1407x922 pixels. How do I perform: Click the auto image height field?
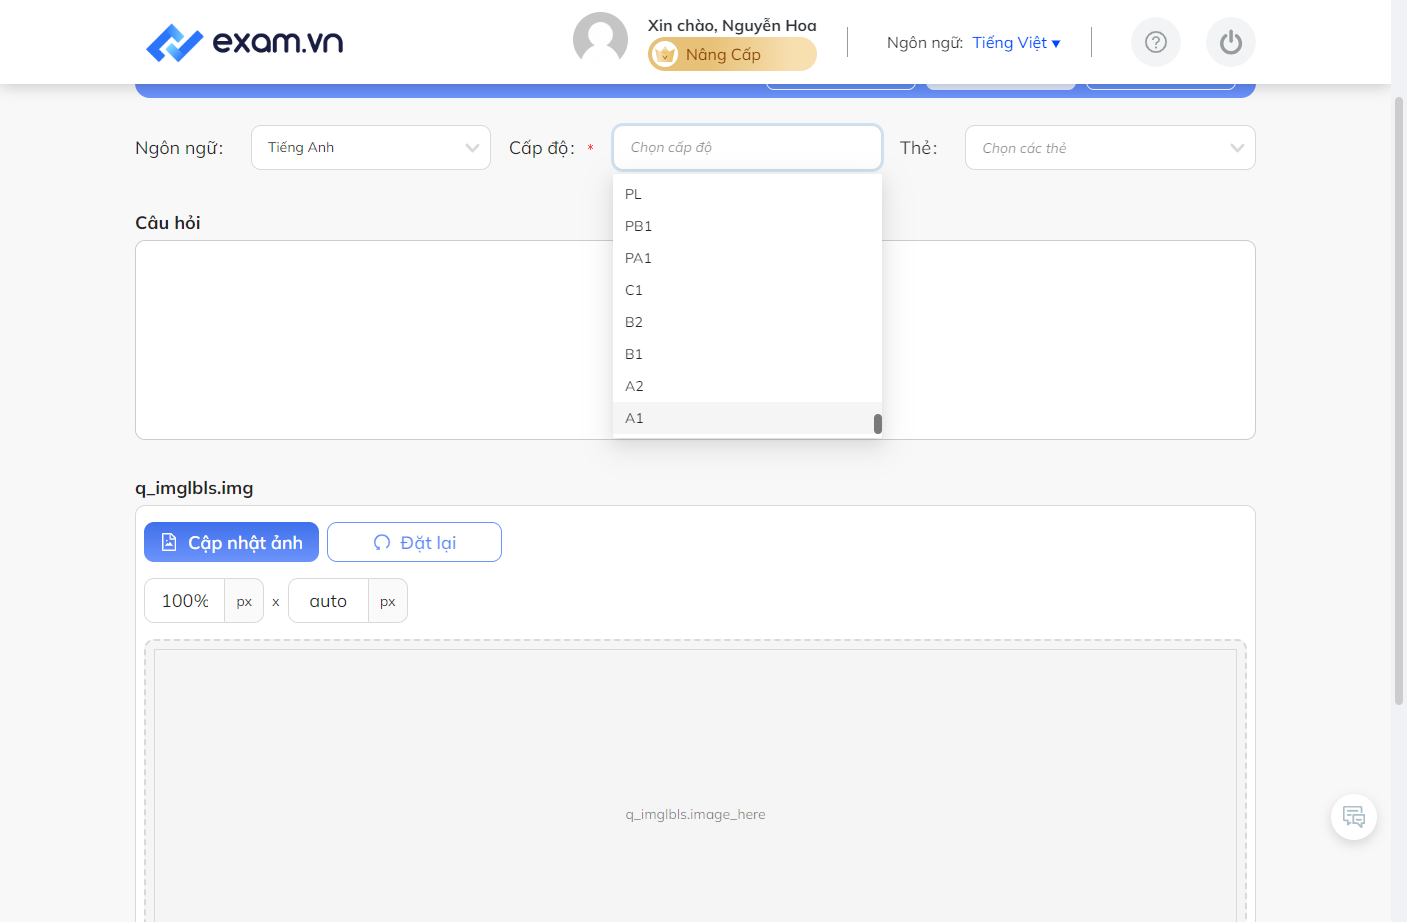coord(328,601)
